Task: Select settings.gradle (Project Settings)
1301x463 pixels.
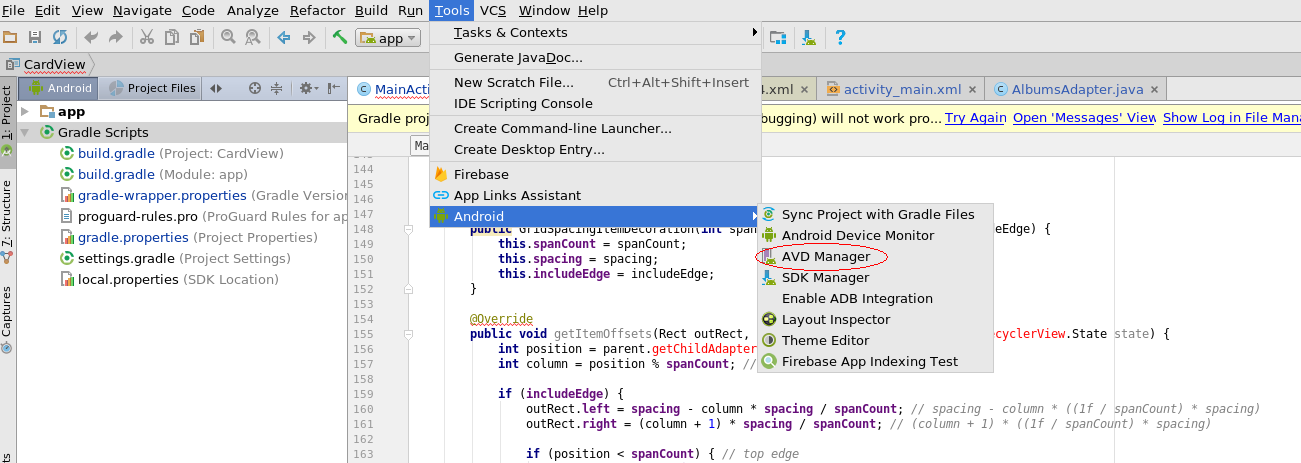Action: pos(177,258)
